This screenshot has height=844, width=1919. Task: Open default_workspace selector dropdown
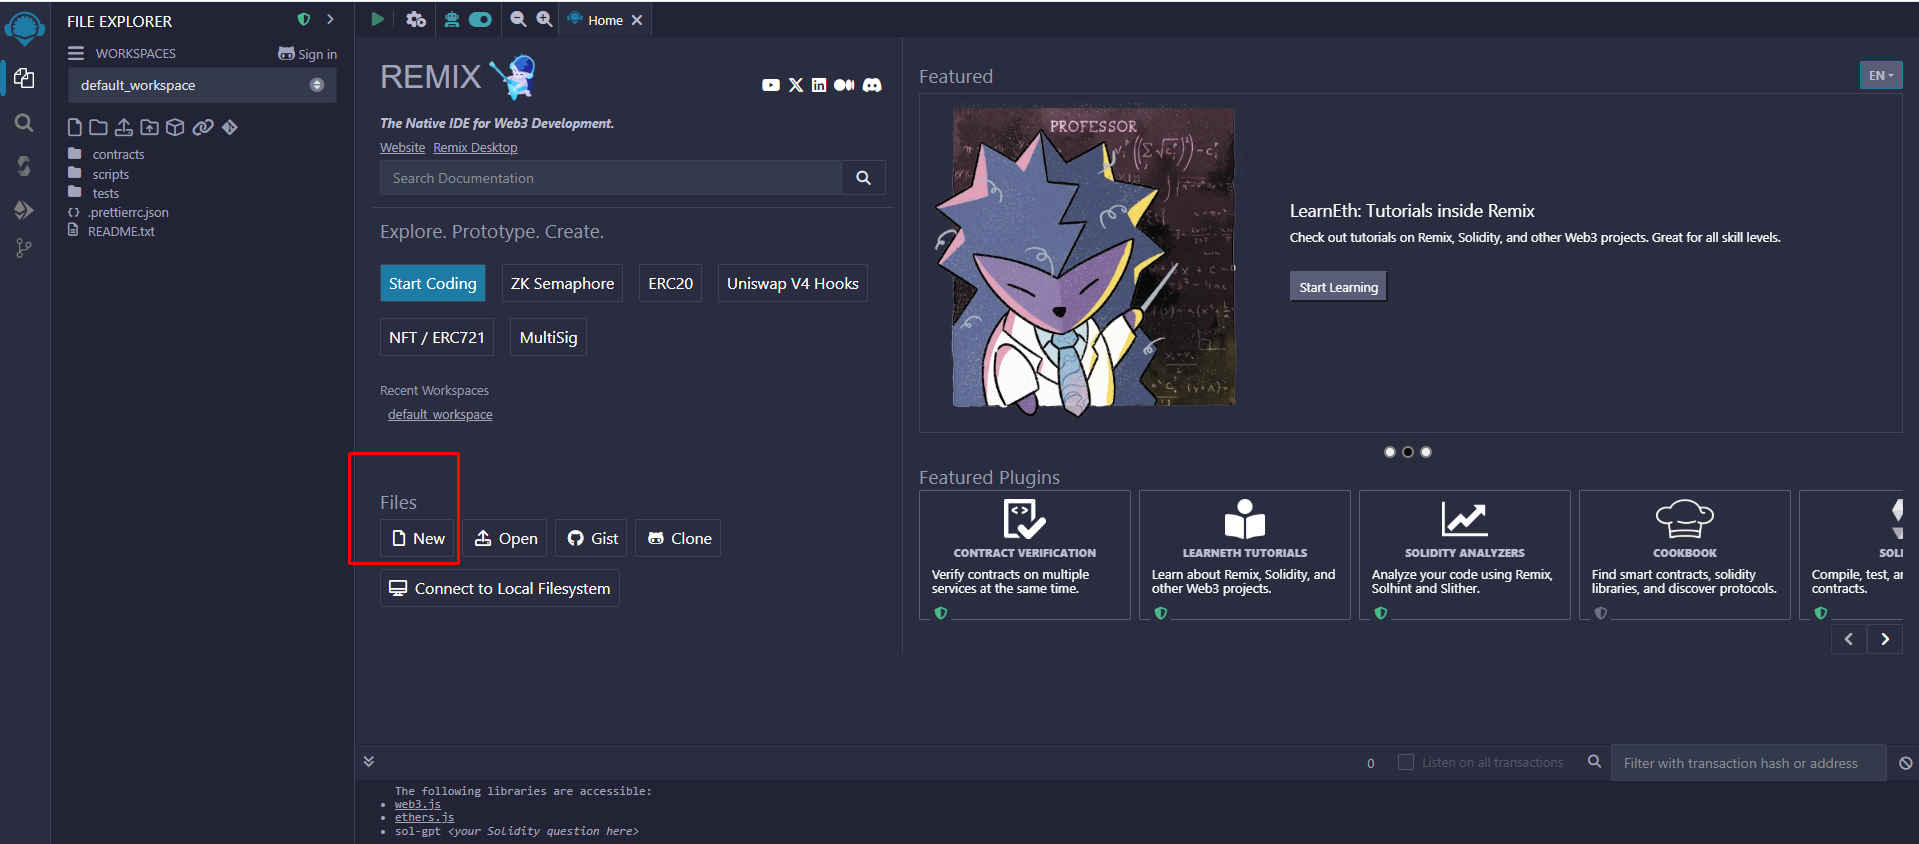(x=202, y=85)
